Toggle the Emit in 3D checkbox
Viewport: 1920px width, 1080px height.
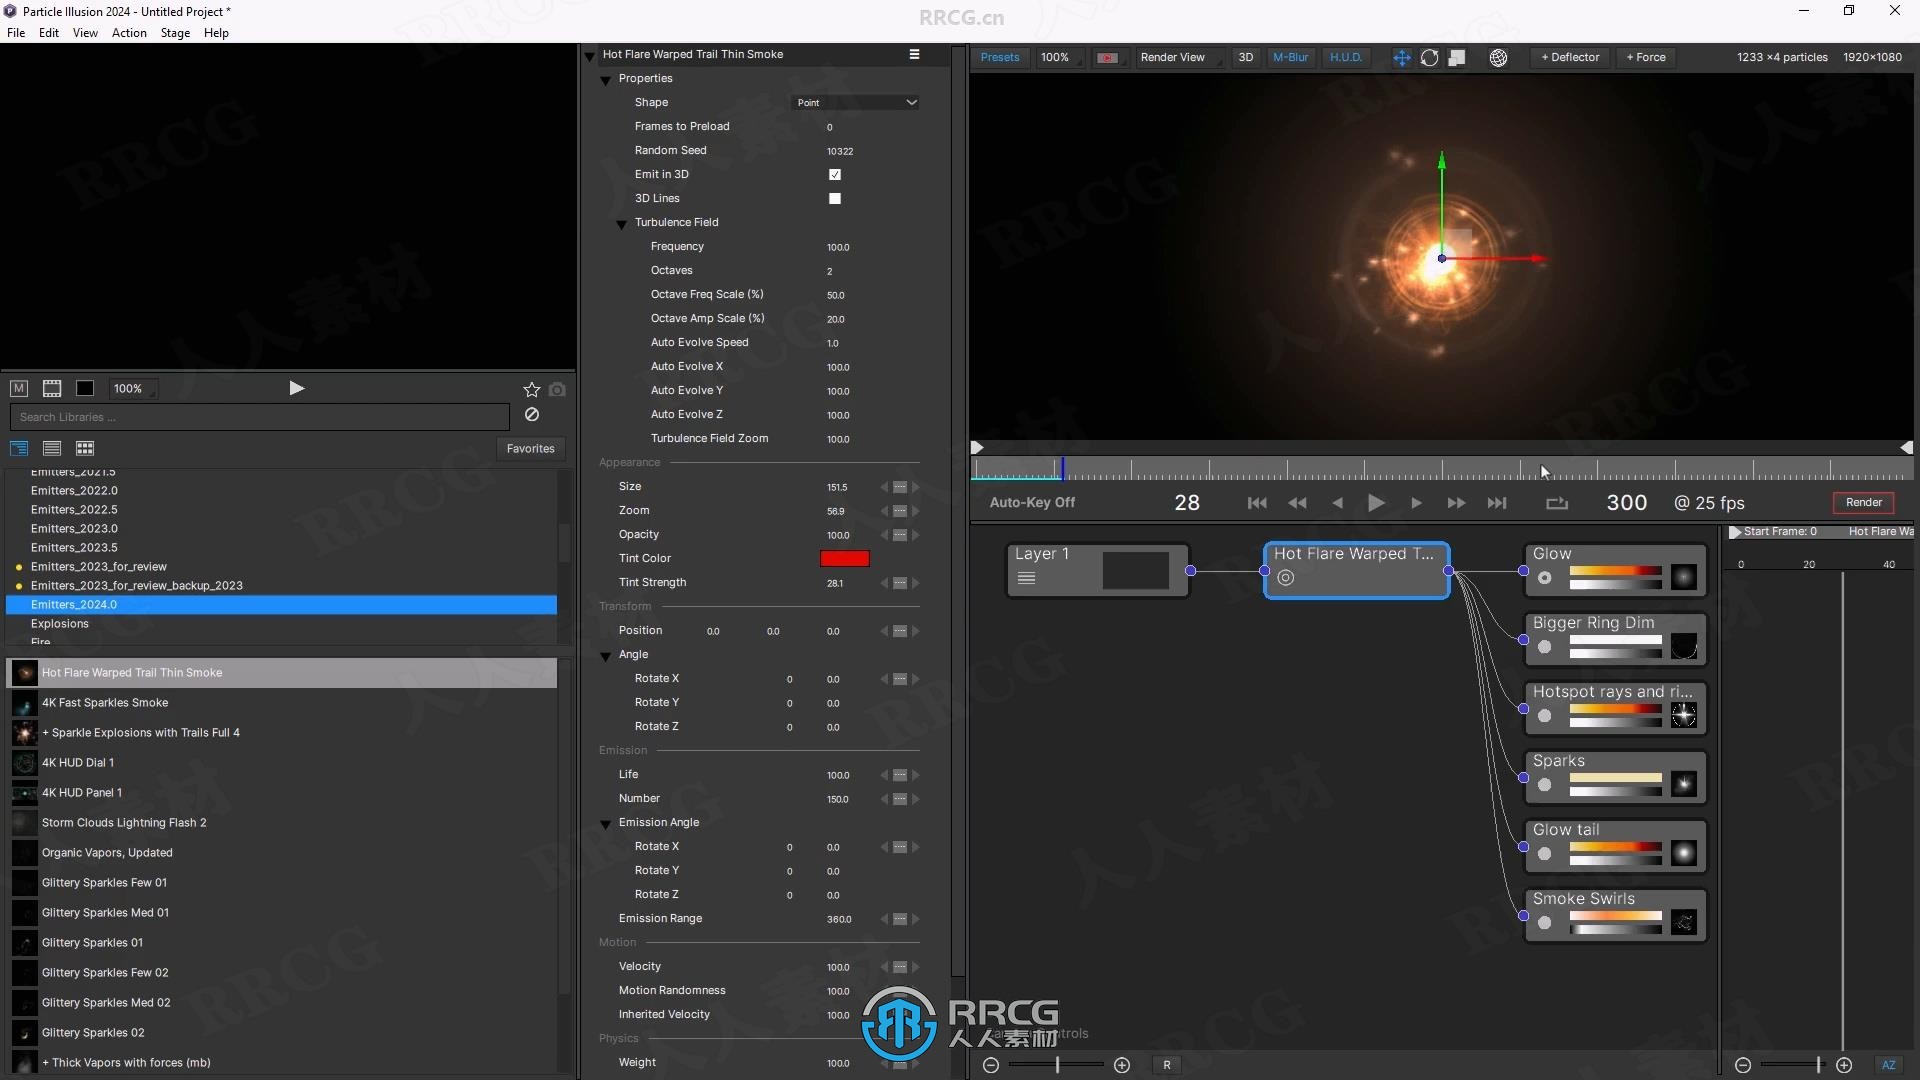click(835, 174)
